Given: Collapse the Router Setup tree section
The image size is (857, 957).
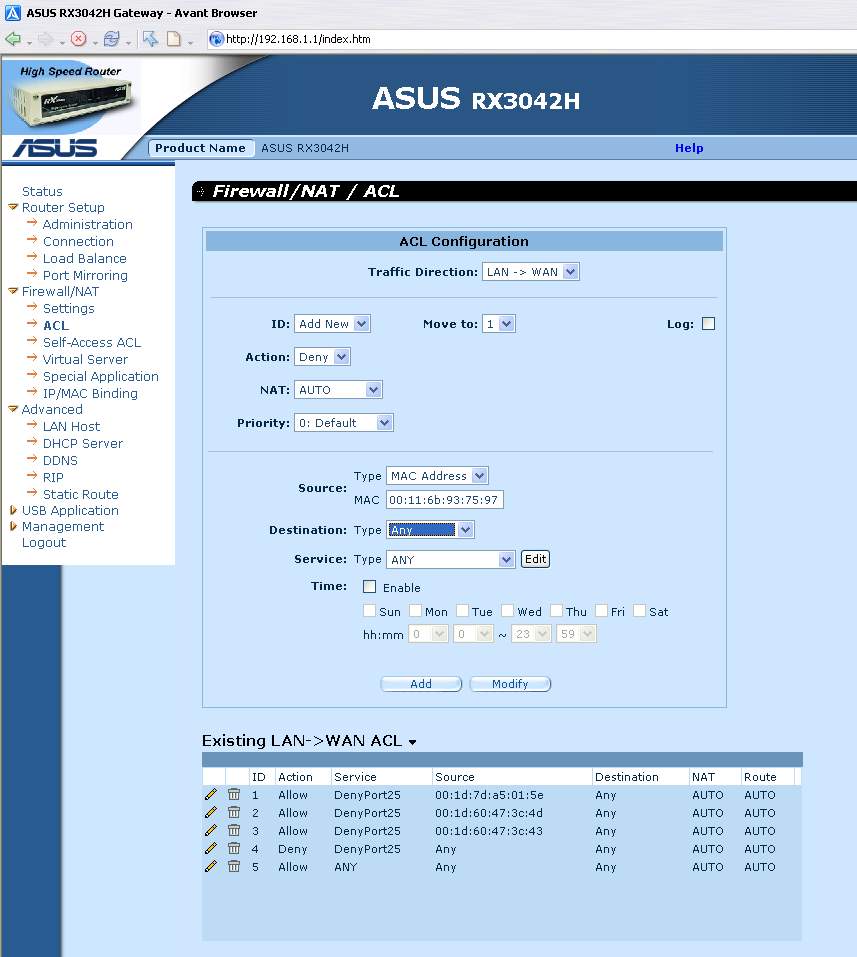Looking at the screenshot, I should 13,207.
